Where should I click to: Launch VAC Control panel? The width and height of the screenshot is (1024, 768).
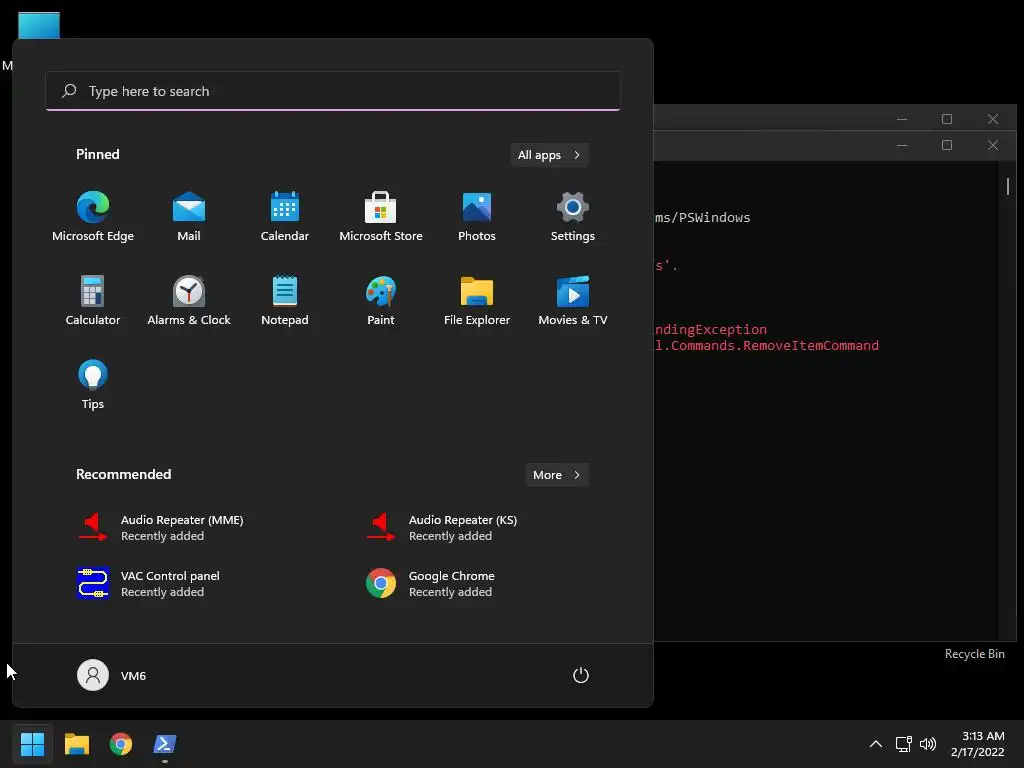(x=148, y=583)
